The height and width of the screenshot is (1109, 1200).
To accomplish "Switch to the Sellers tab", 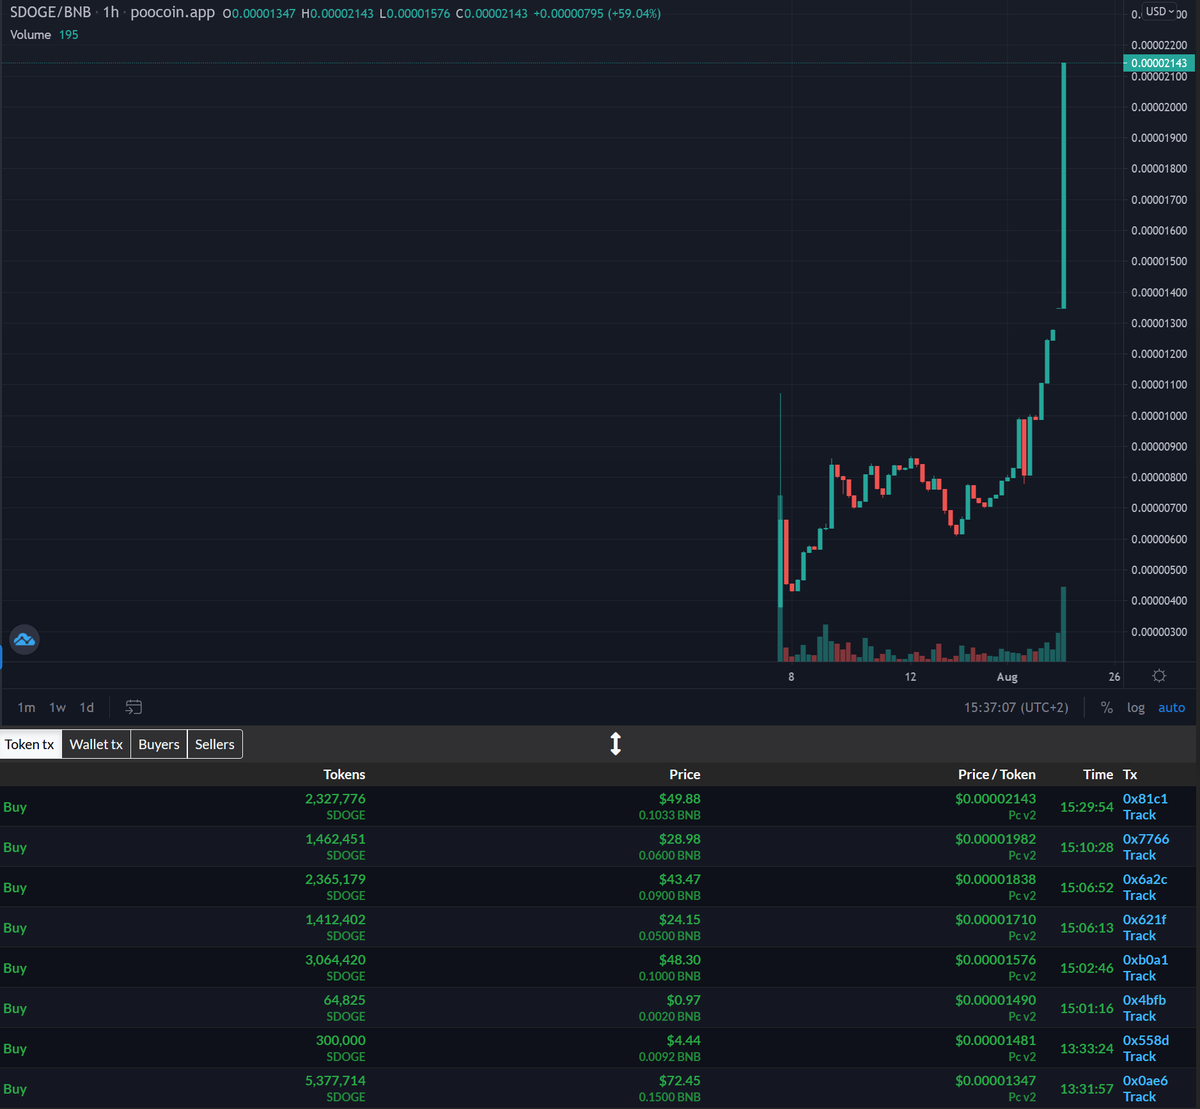I will click(215, 744).
